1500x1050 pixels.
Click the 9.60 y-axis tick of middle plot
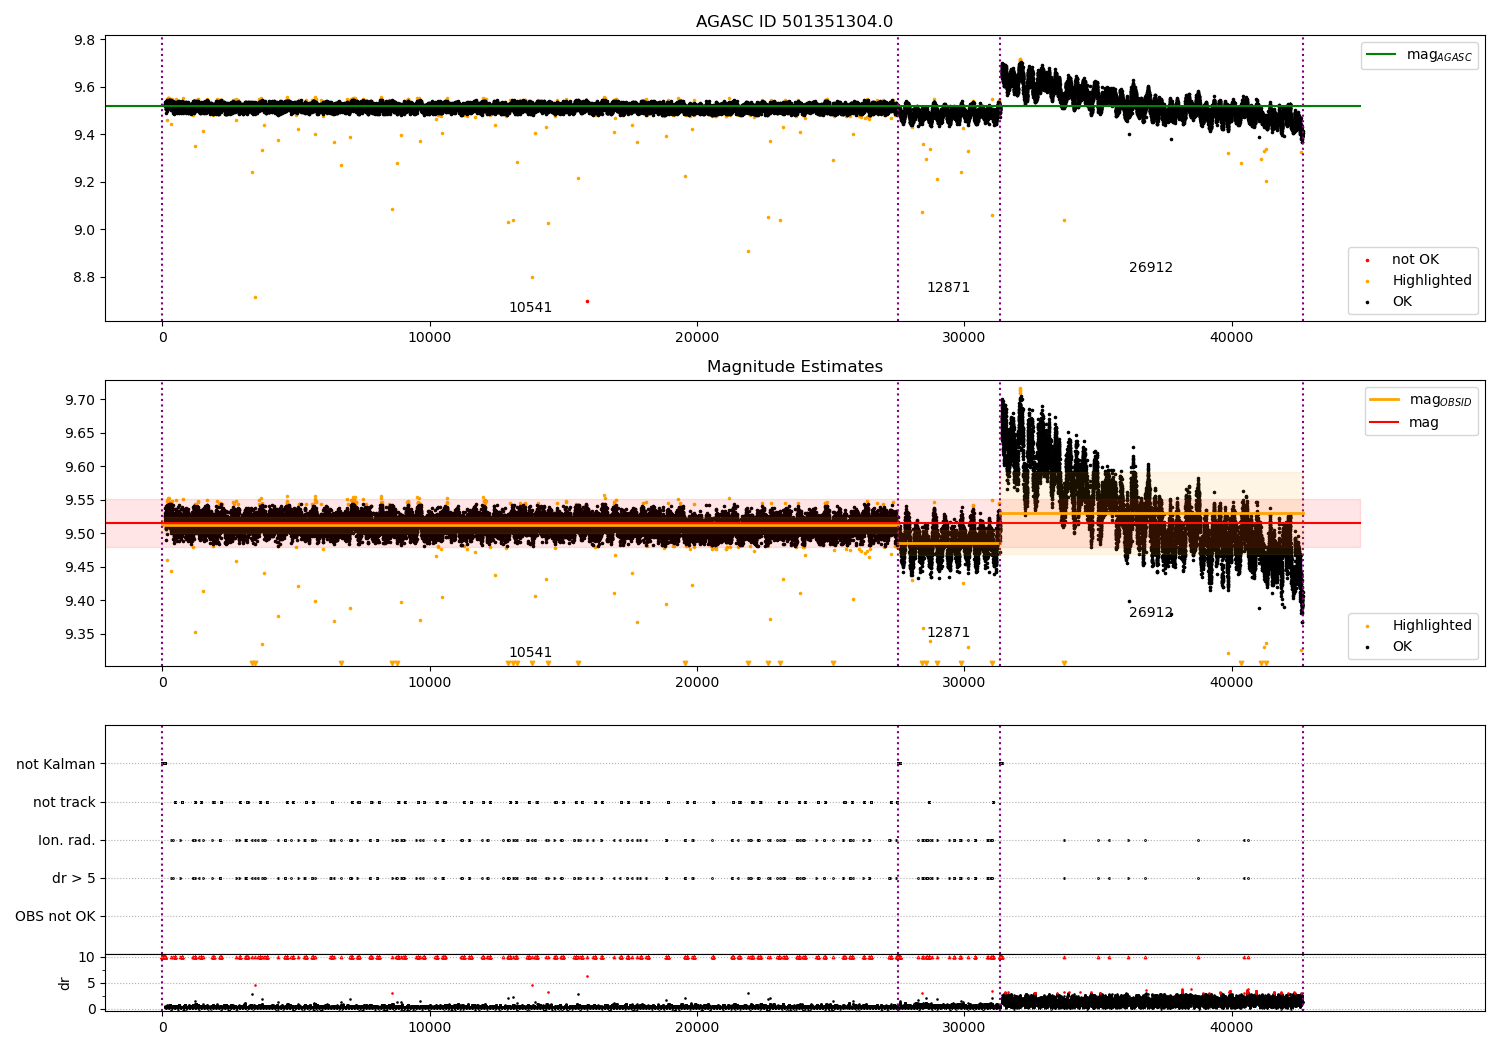(80, 467)
